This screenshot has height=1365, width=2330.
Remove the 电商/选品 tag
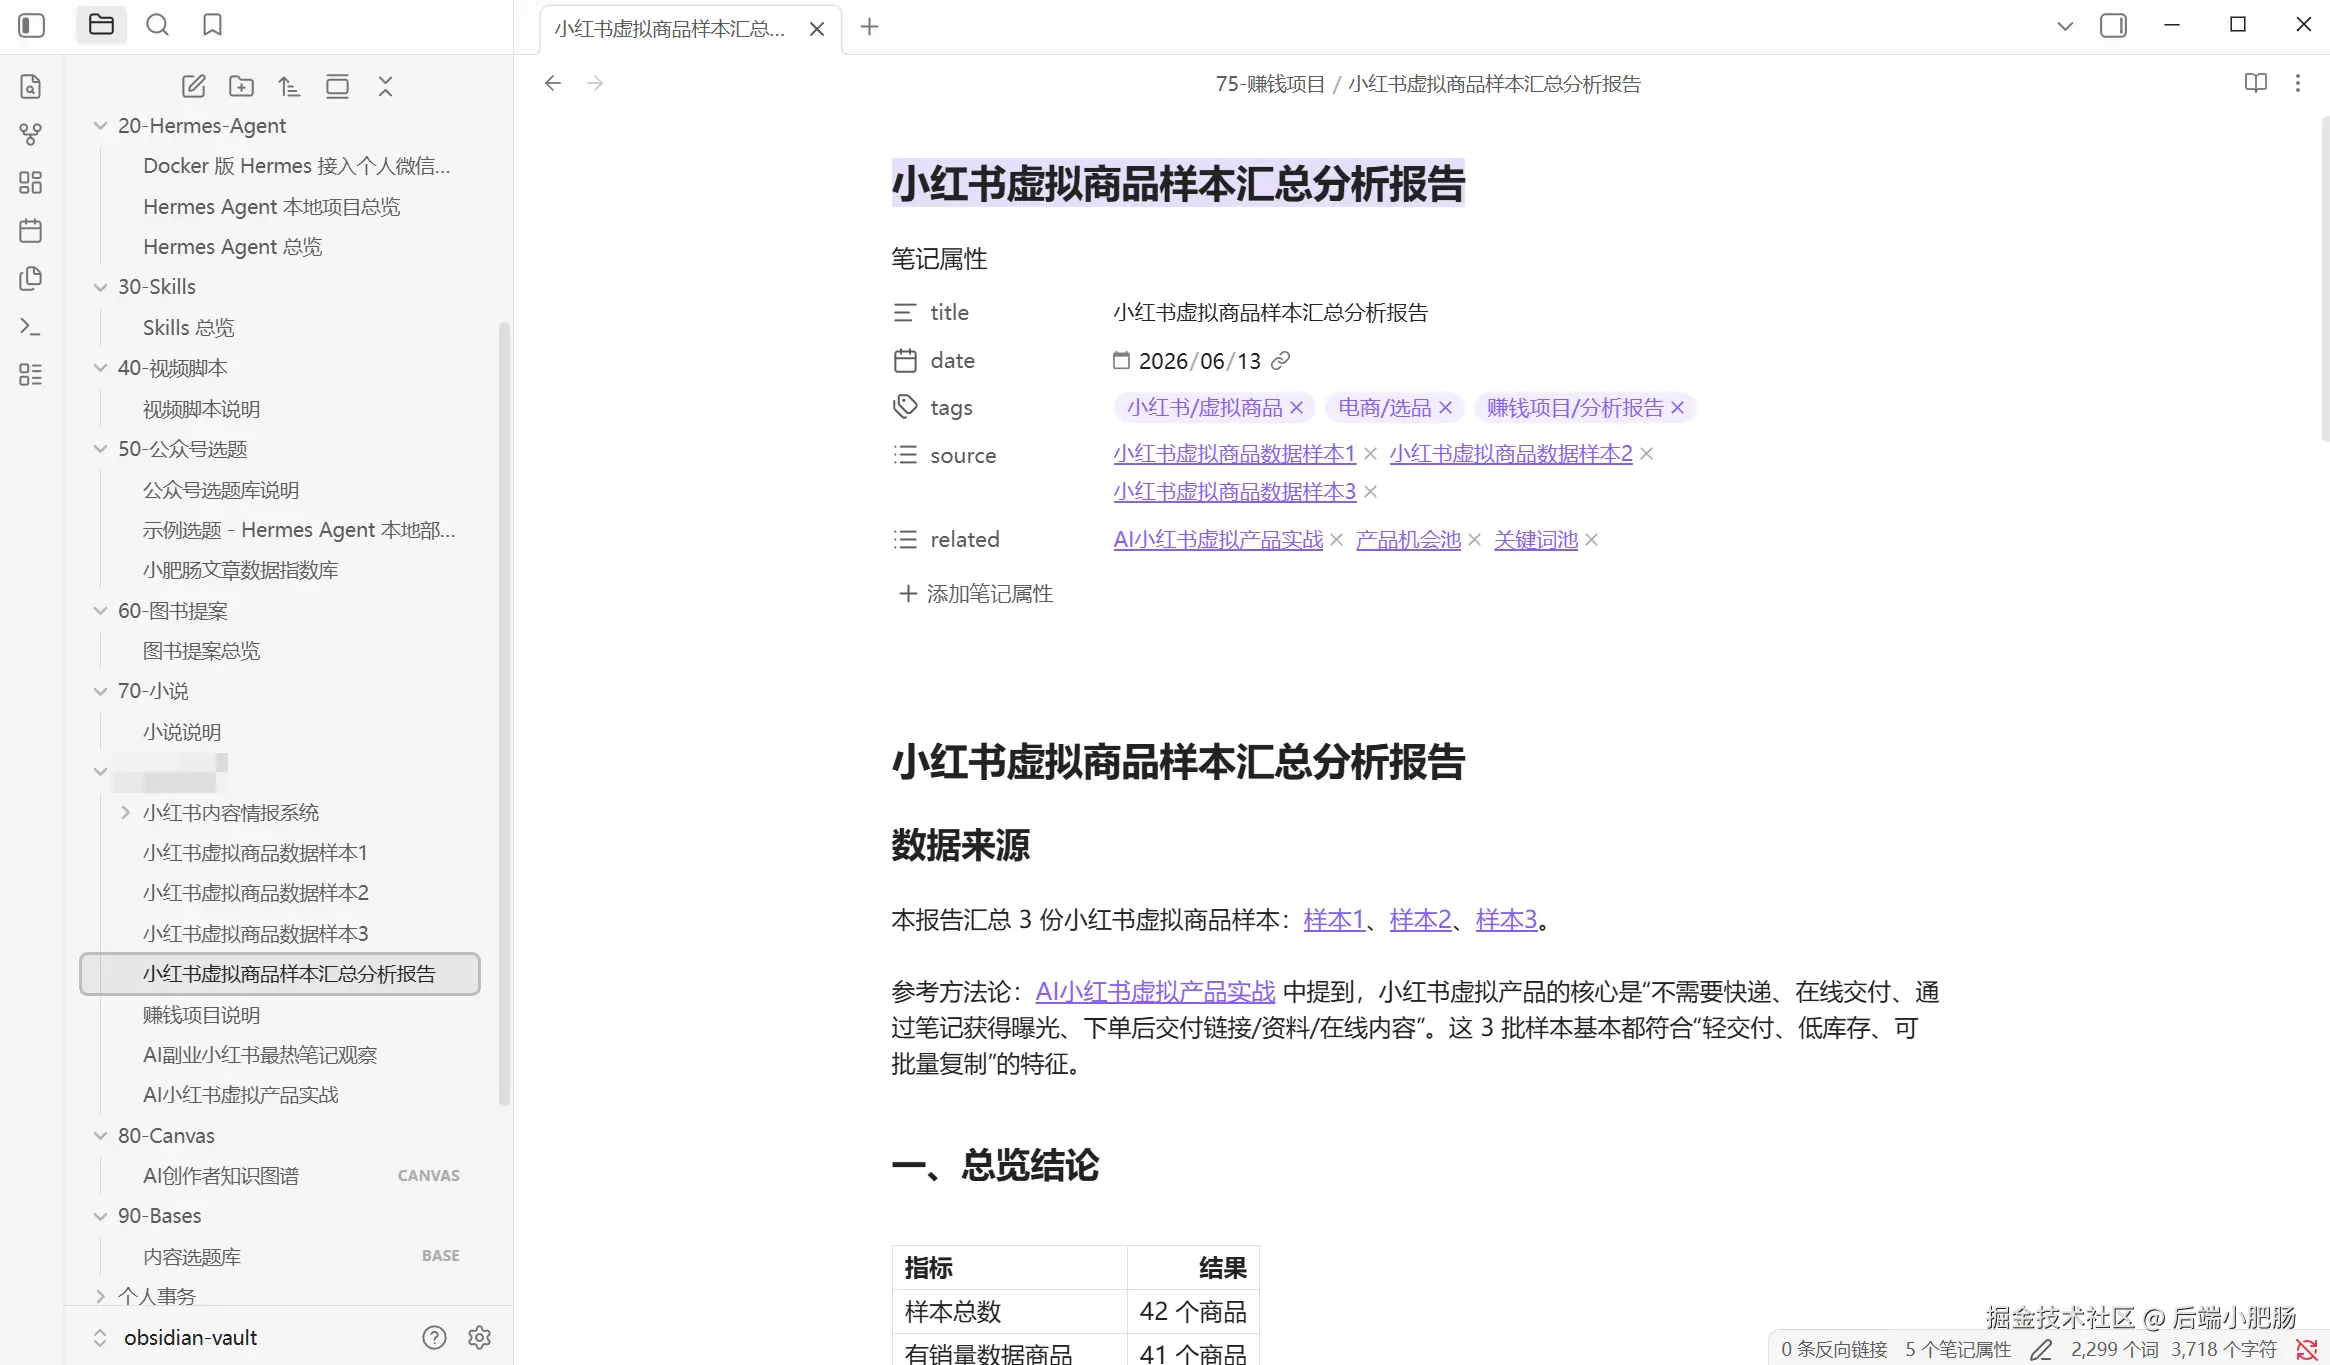coord(1445,408)
